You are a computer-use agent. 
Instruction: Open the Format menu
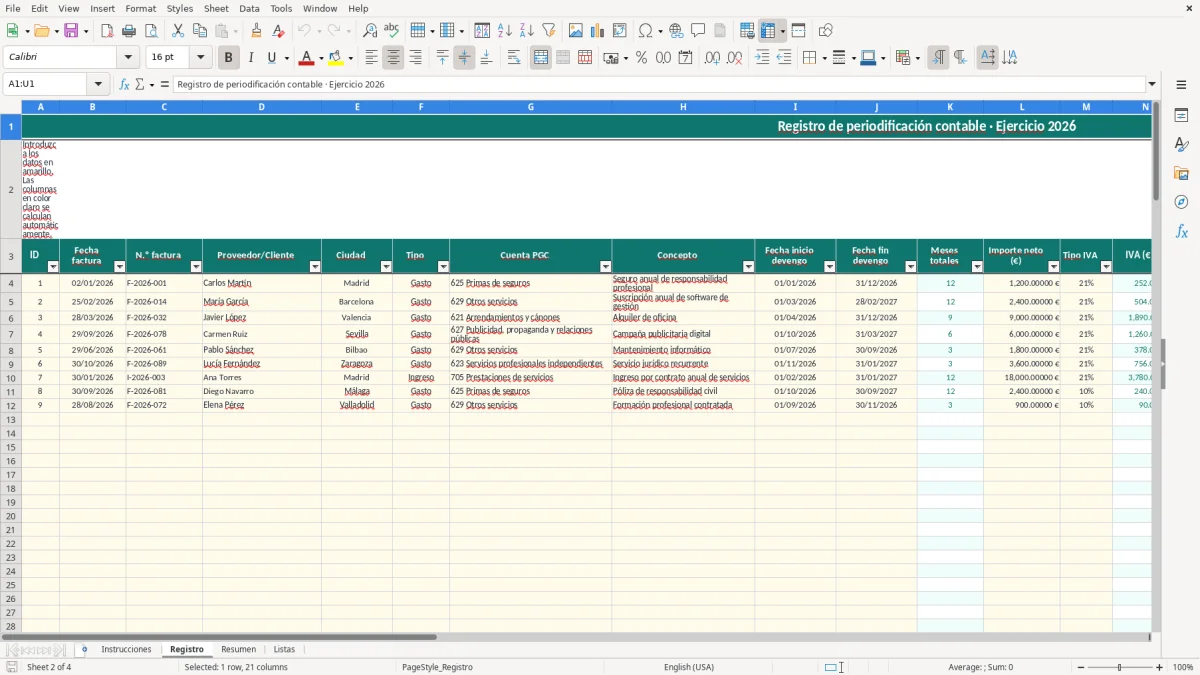(140, 8)
